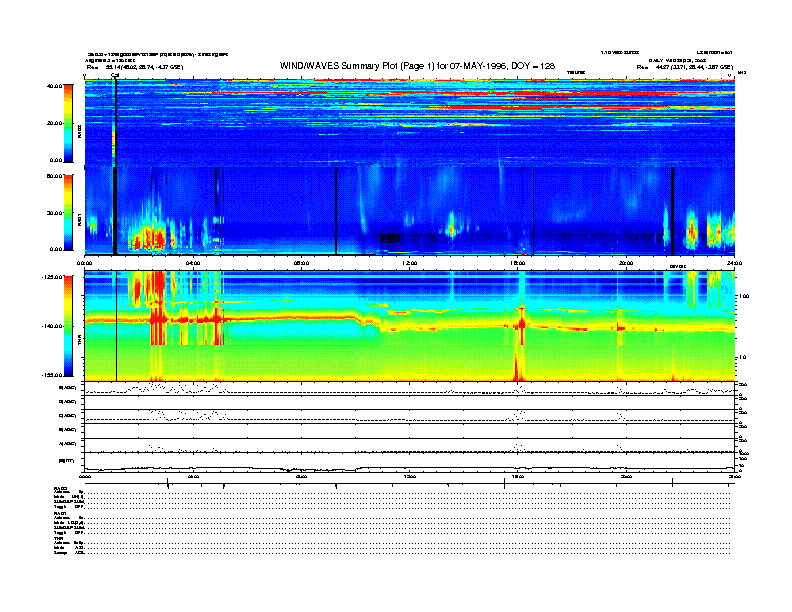The image size is (792, 612).
Task: Click the RAD1 color scale bar
Action: (68, 212)
